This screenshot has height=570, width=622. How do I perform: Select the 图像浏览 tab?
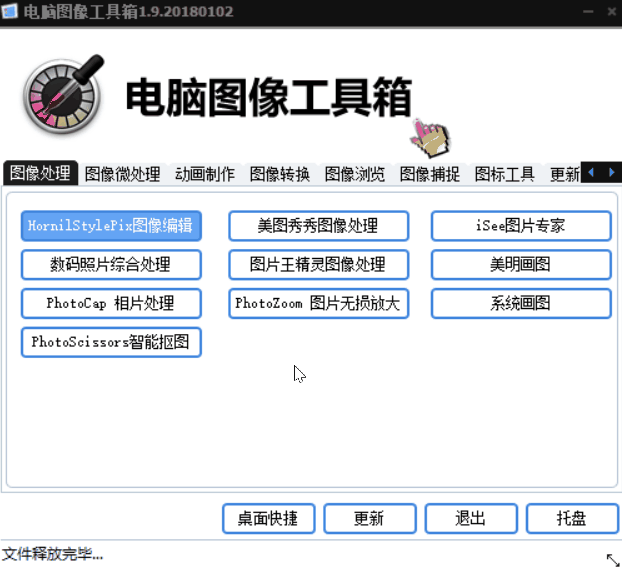coord(355,174)
